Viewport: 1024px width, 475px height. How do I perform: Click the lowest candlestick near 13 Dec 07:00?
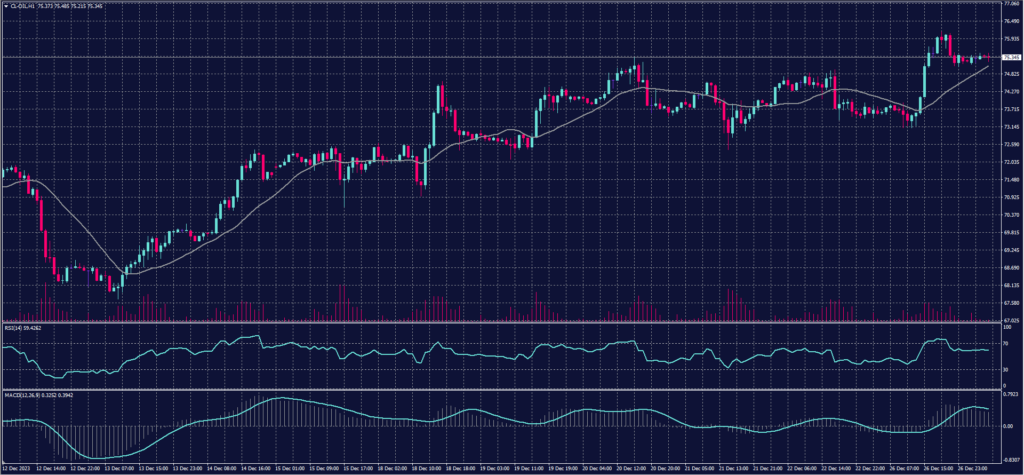(x=118, y=287)
